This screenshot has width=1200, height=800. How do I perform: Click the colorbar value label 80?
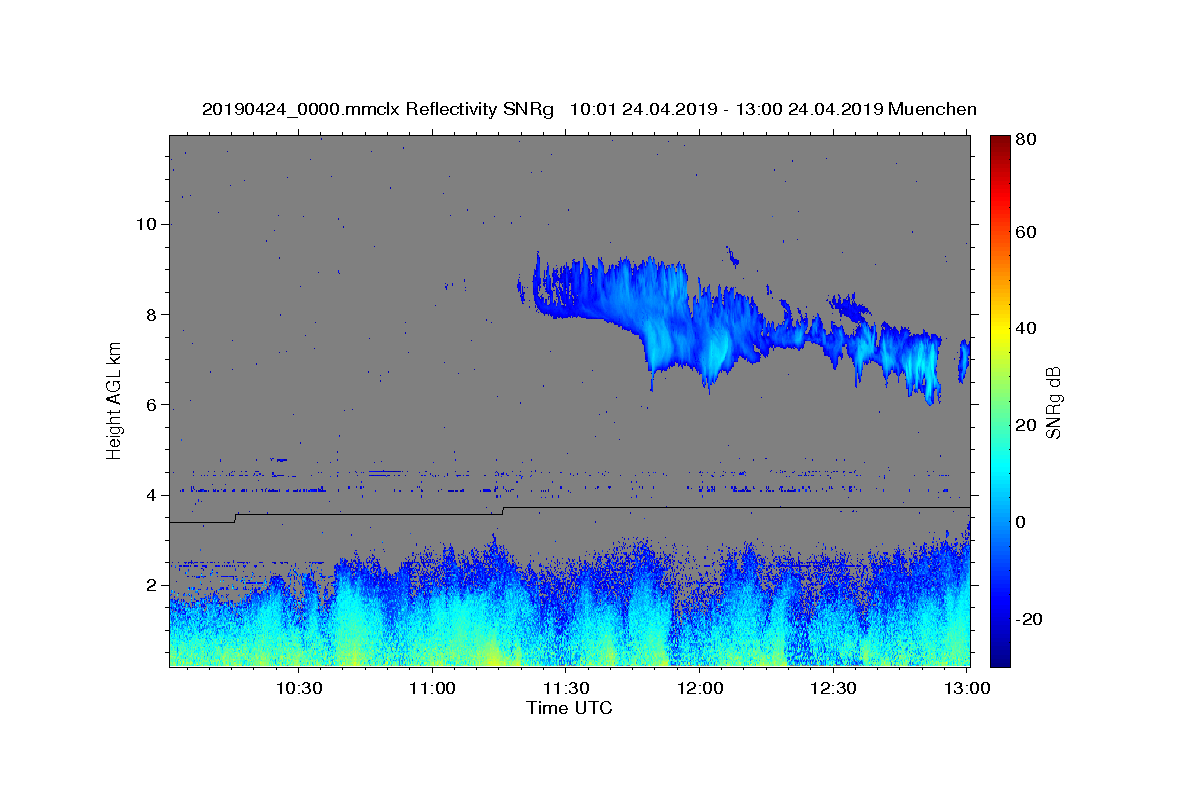click(x=1026, y=141)
